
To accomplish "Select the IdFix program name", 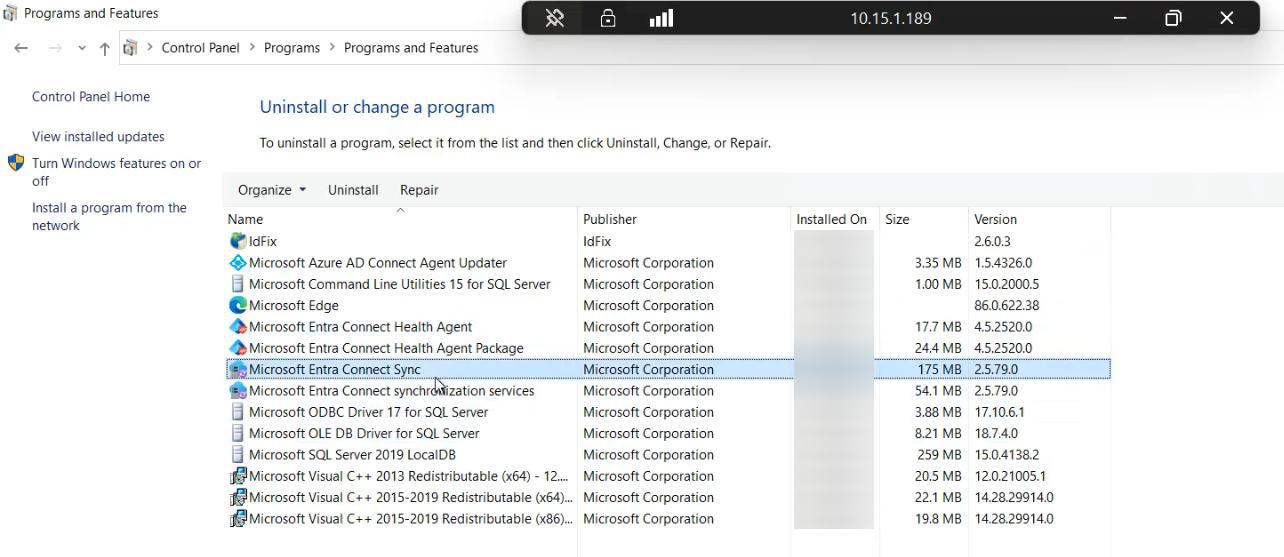I will [263, 241].
